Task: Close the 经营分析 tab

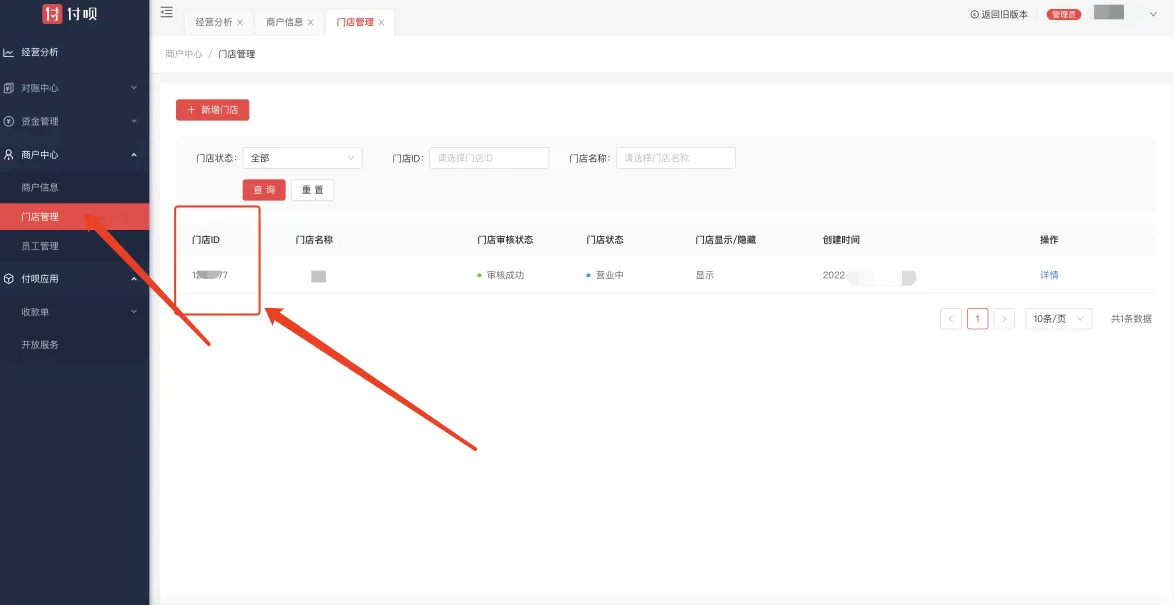Action: point(240,22)
